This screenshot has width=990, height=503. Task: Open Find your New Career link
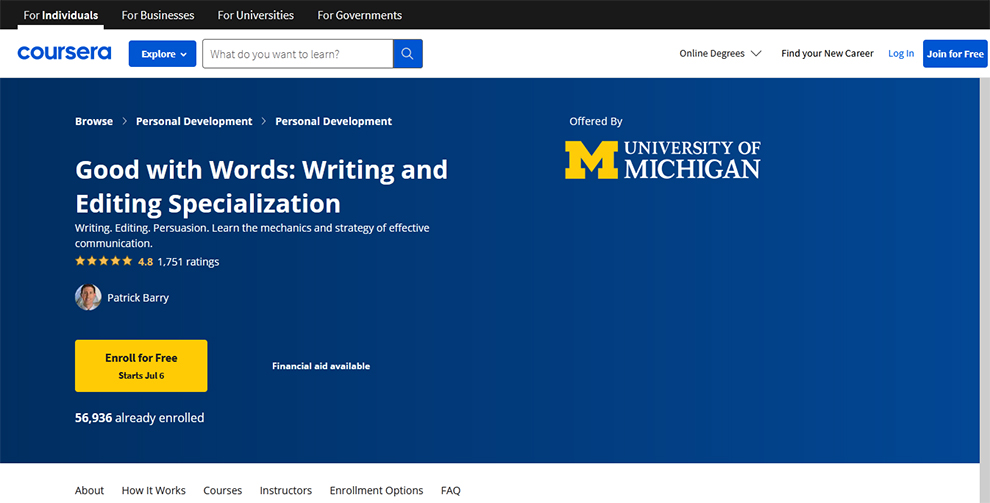click(x=827, y=54)
